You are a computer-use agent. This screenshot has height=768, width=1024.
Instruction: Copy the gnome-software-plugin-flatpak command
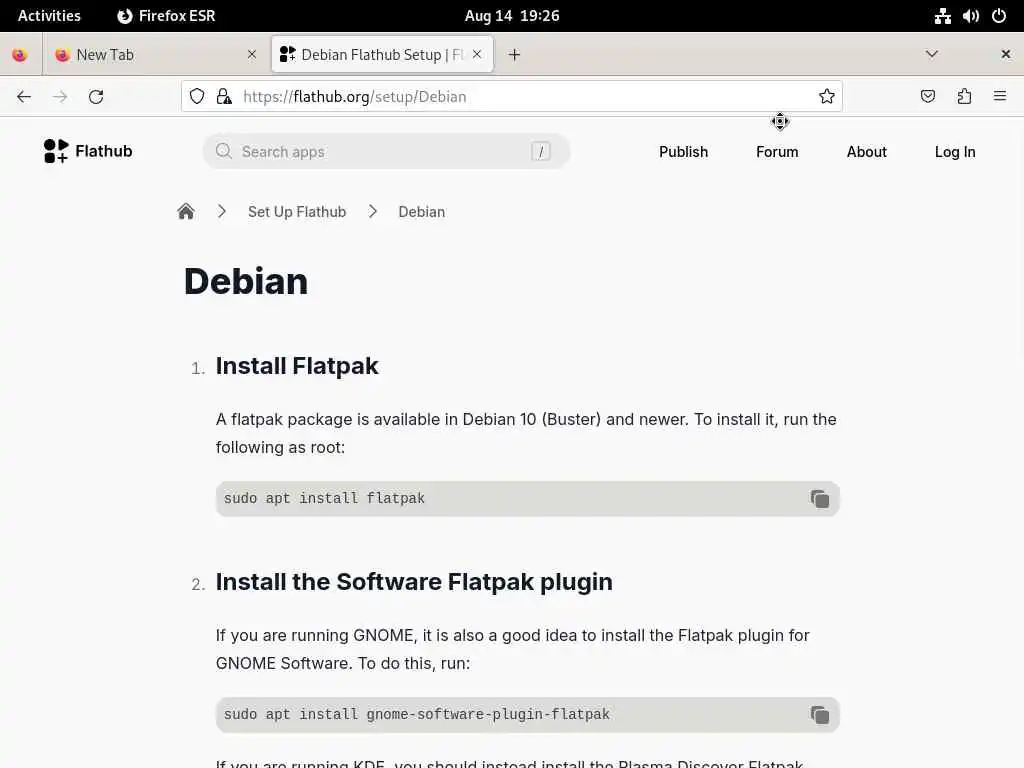pyautogui.click(x=820, y=715)
